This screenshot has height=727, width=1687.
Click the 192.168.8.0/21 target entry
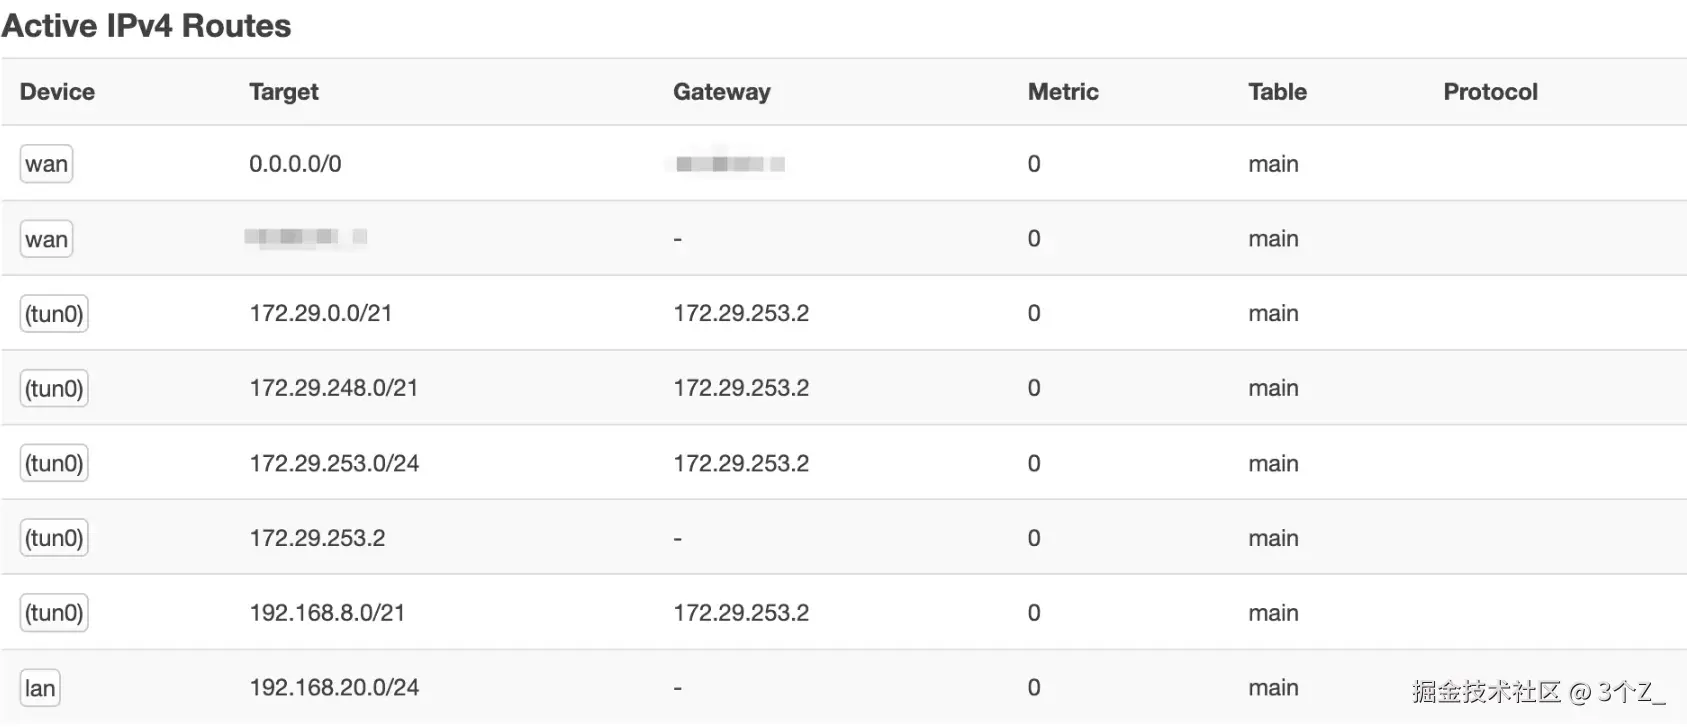tap(327, 613)
